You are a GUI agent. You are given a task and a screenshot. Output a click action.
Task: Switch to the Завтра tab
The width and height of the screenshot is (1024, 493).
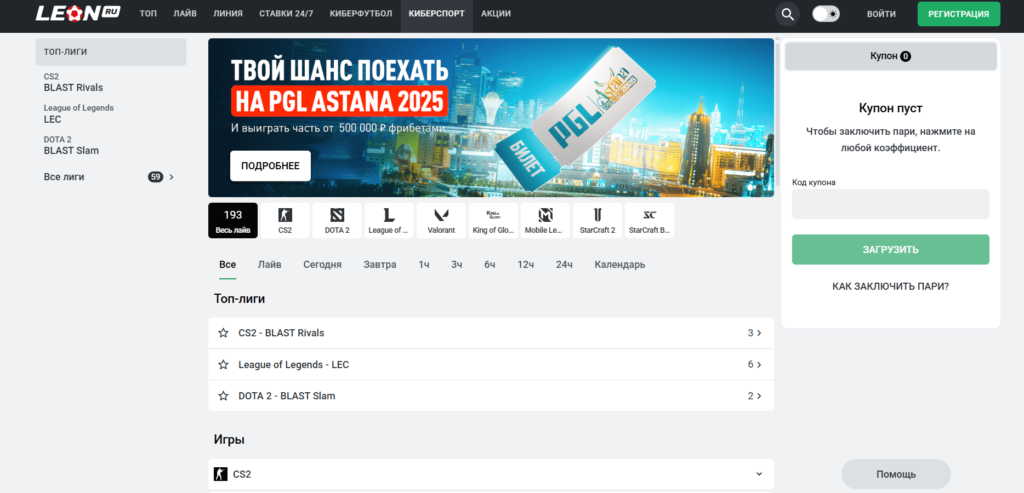(380, 264)
